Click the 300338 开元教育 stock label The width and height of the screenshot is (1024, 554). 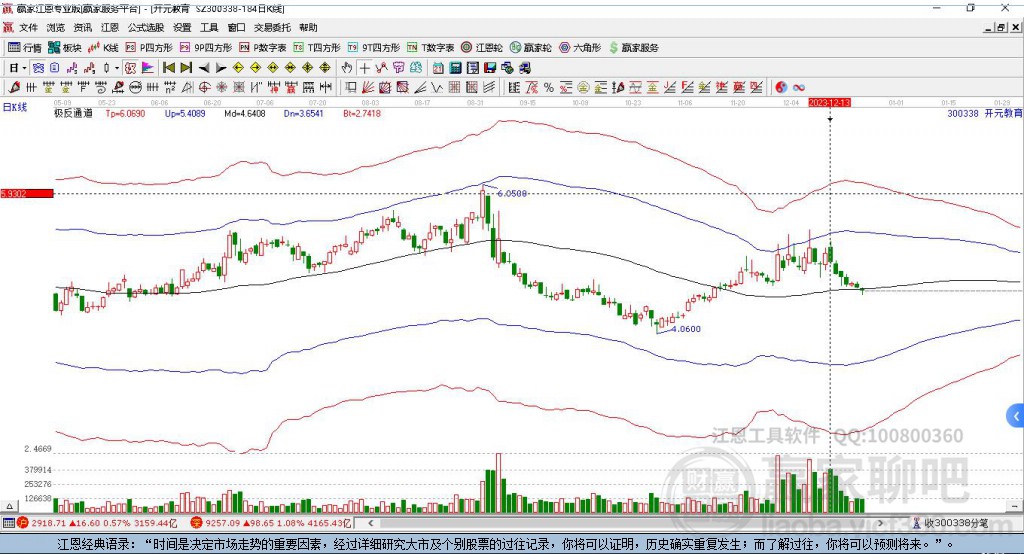985,113
